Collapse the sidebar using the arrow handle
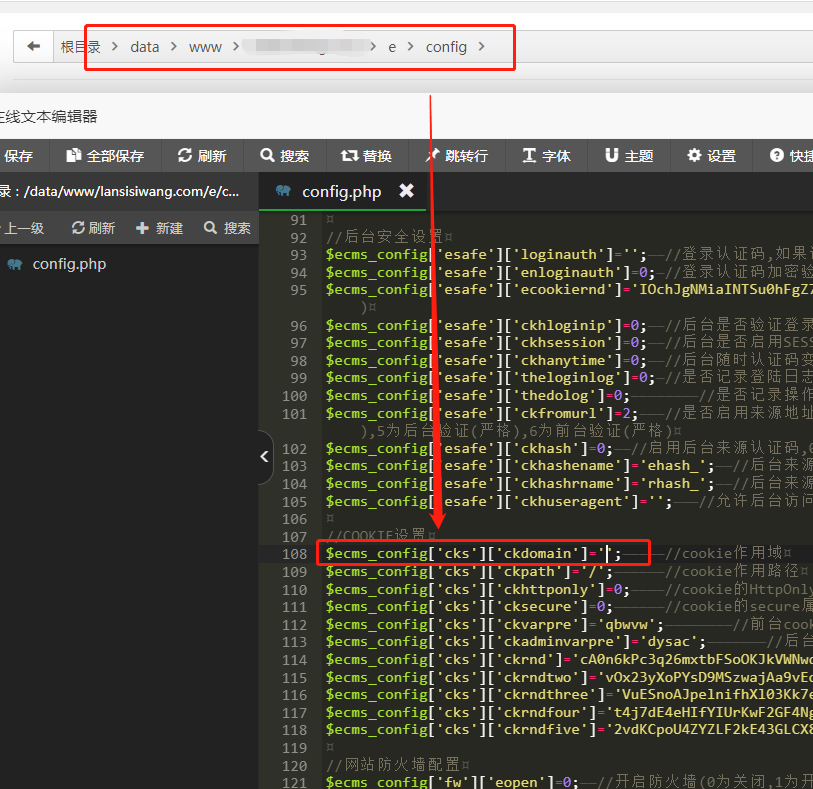Image resolution: width=813 pixels, height=789 pixels. tap(264, 456)
